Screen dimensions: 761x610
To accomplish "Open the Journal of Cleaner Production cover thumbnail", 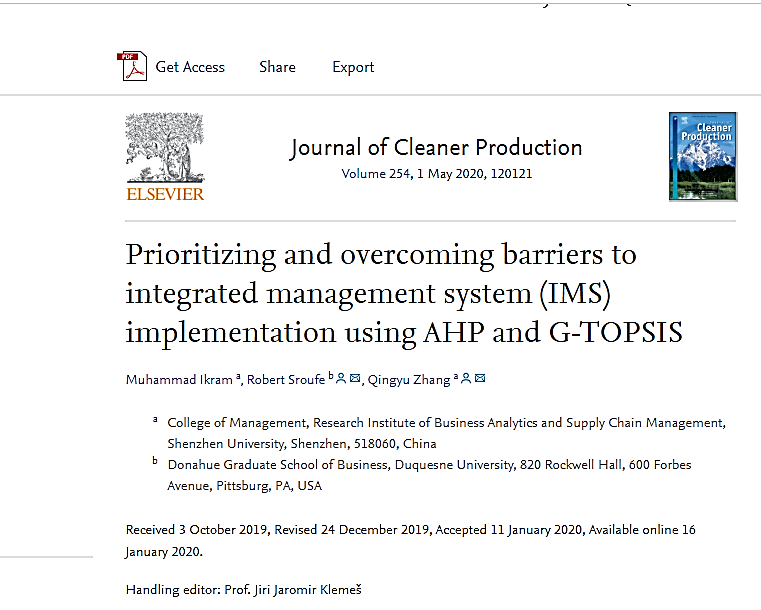I will point(702,157).
